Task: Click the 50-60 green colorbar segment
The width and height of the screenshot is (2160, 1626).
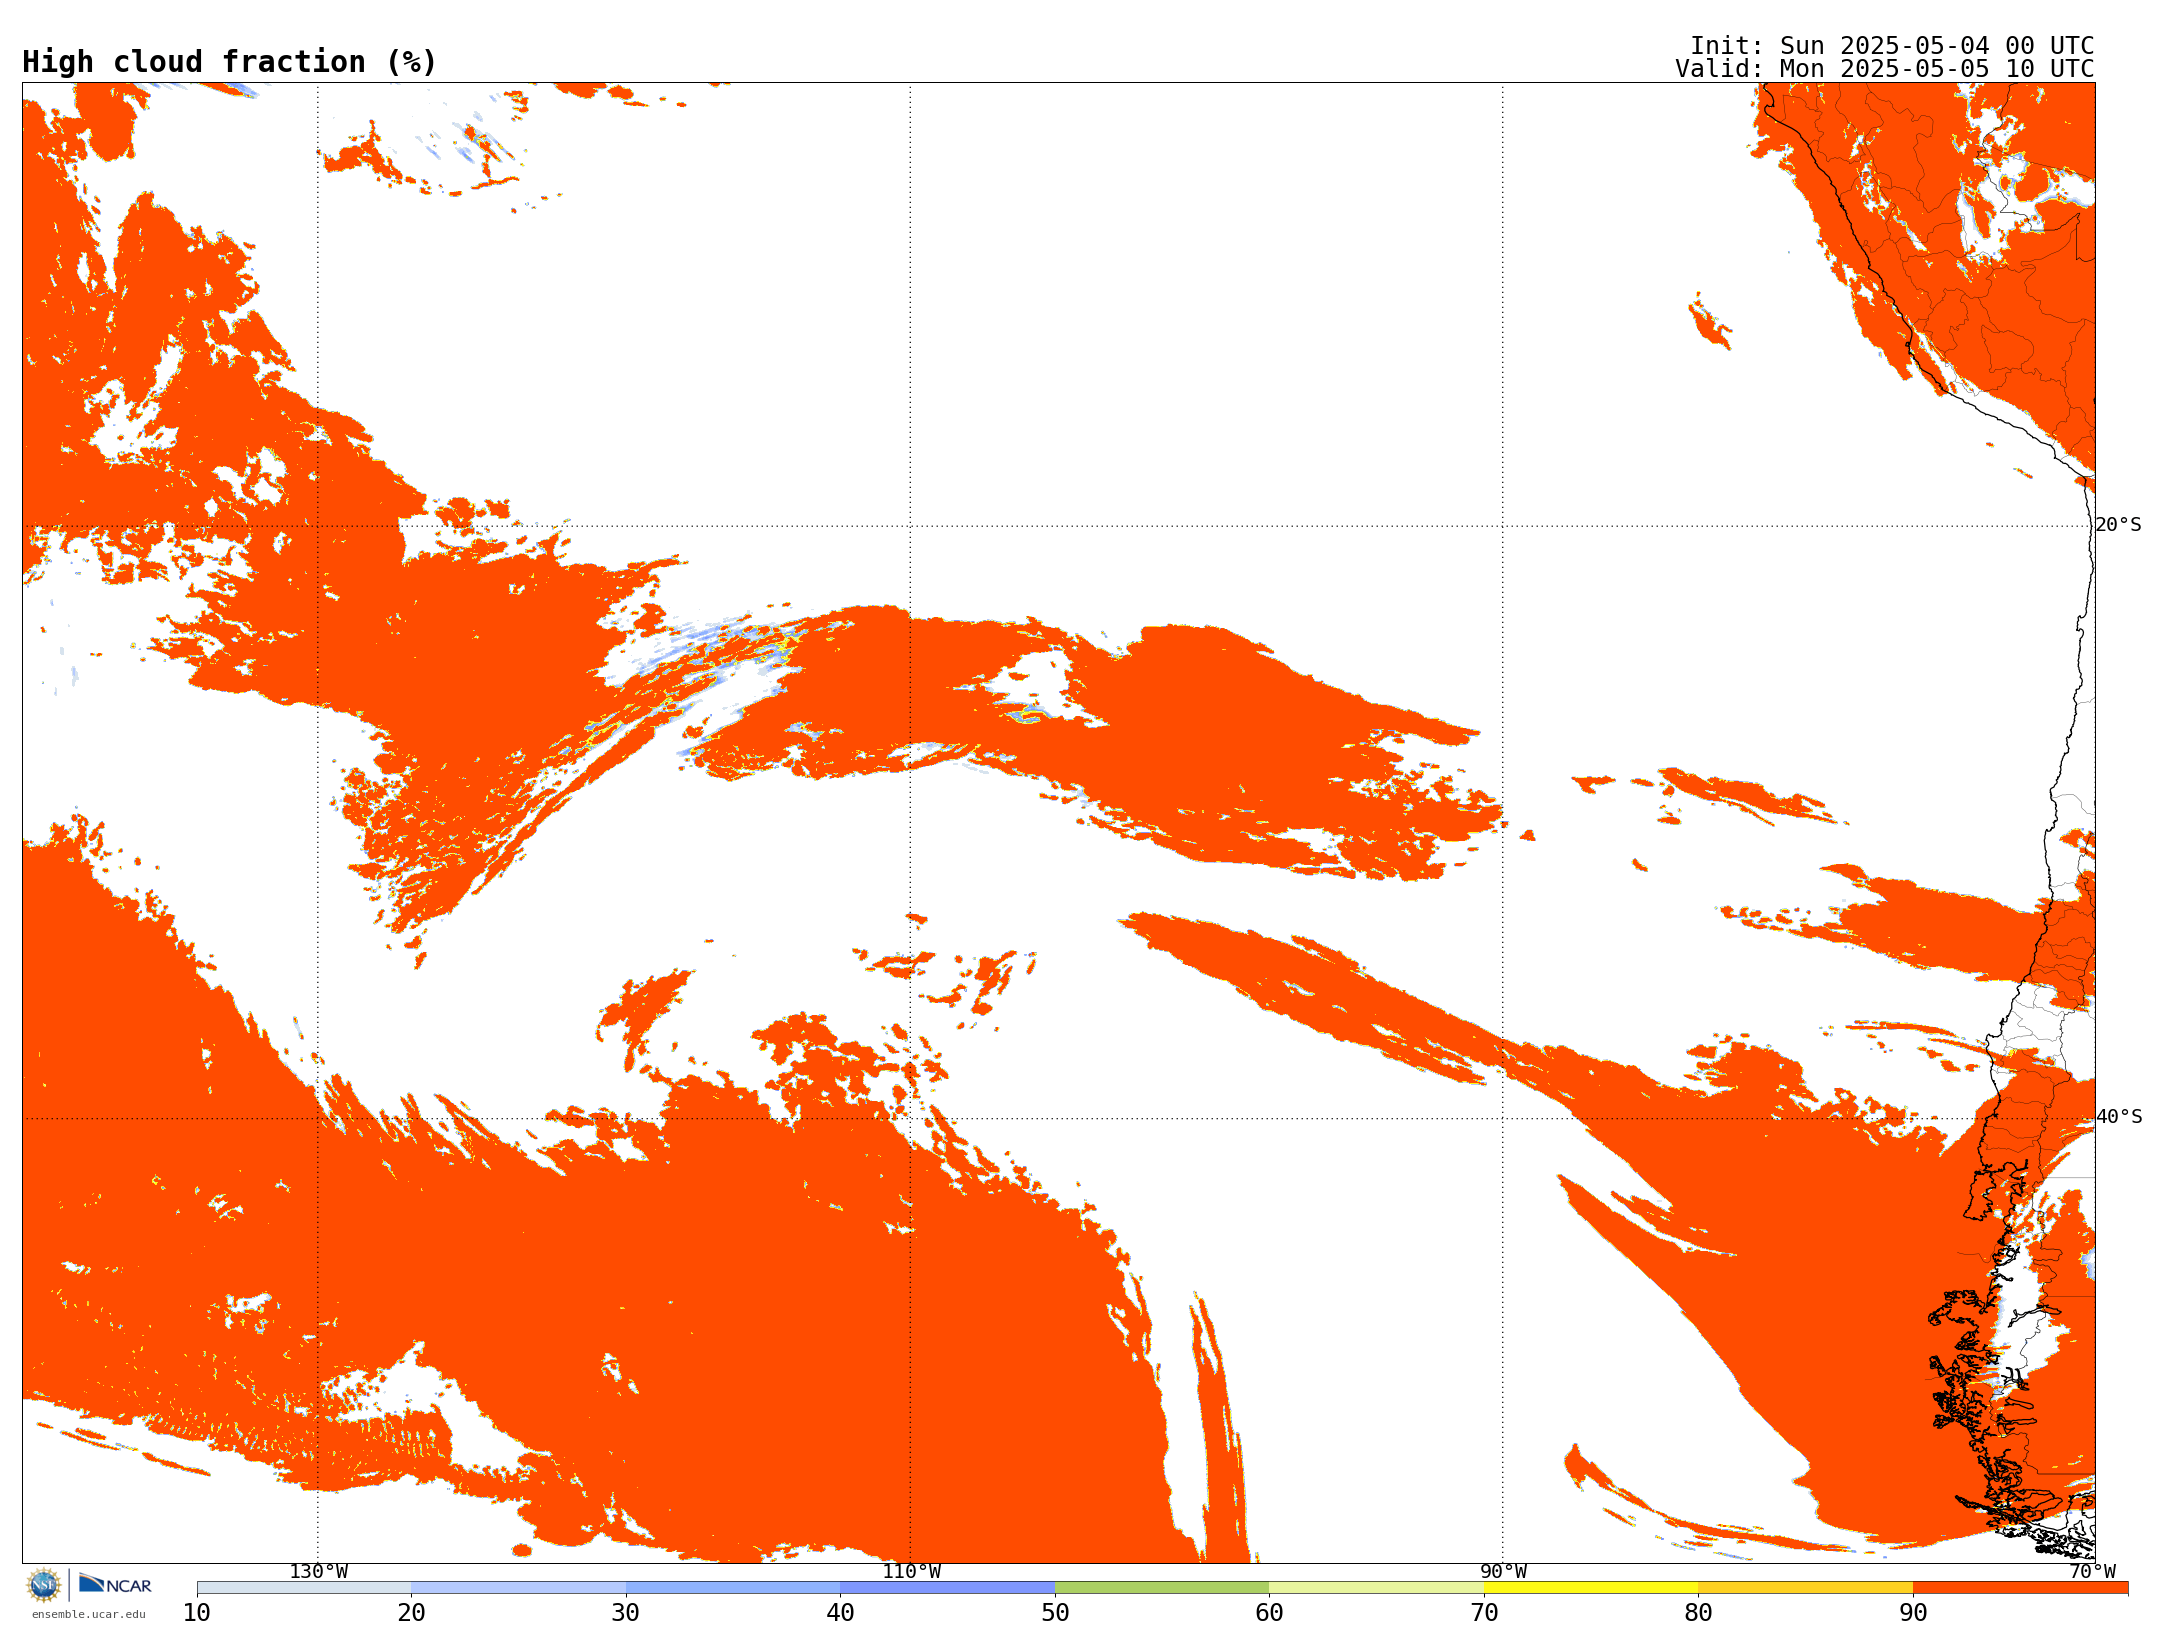Action: tap(1162, 1588)
